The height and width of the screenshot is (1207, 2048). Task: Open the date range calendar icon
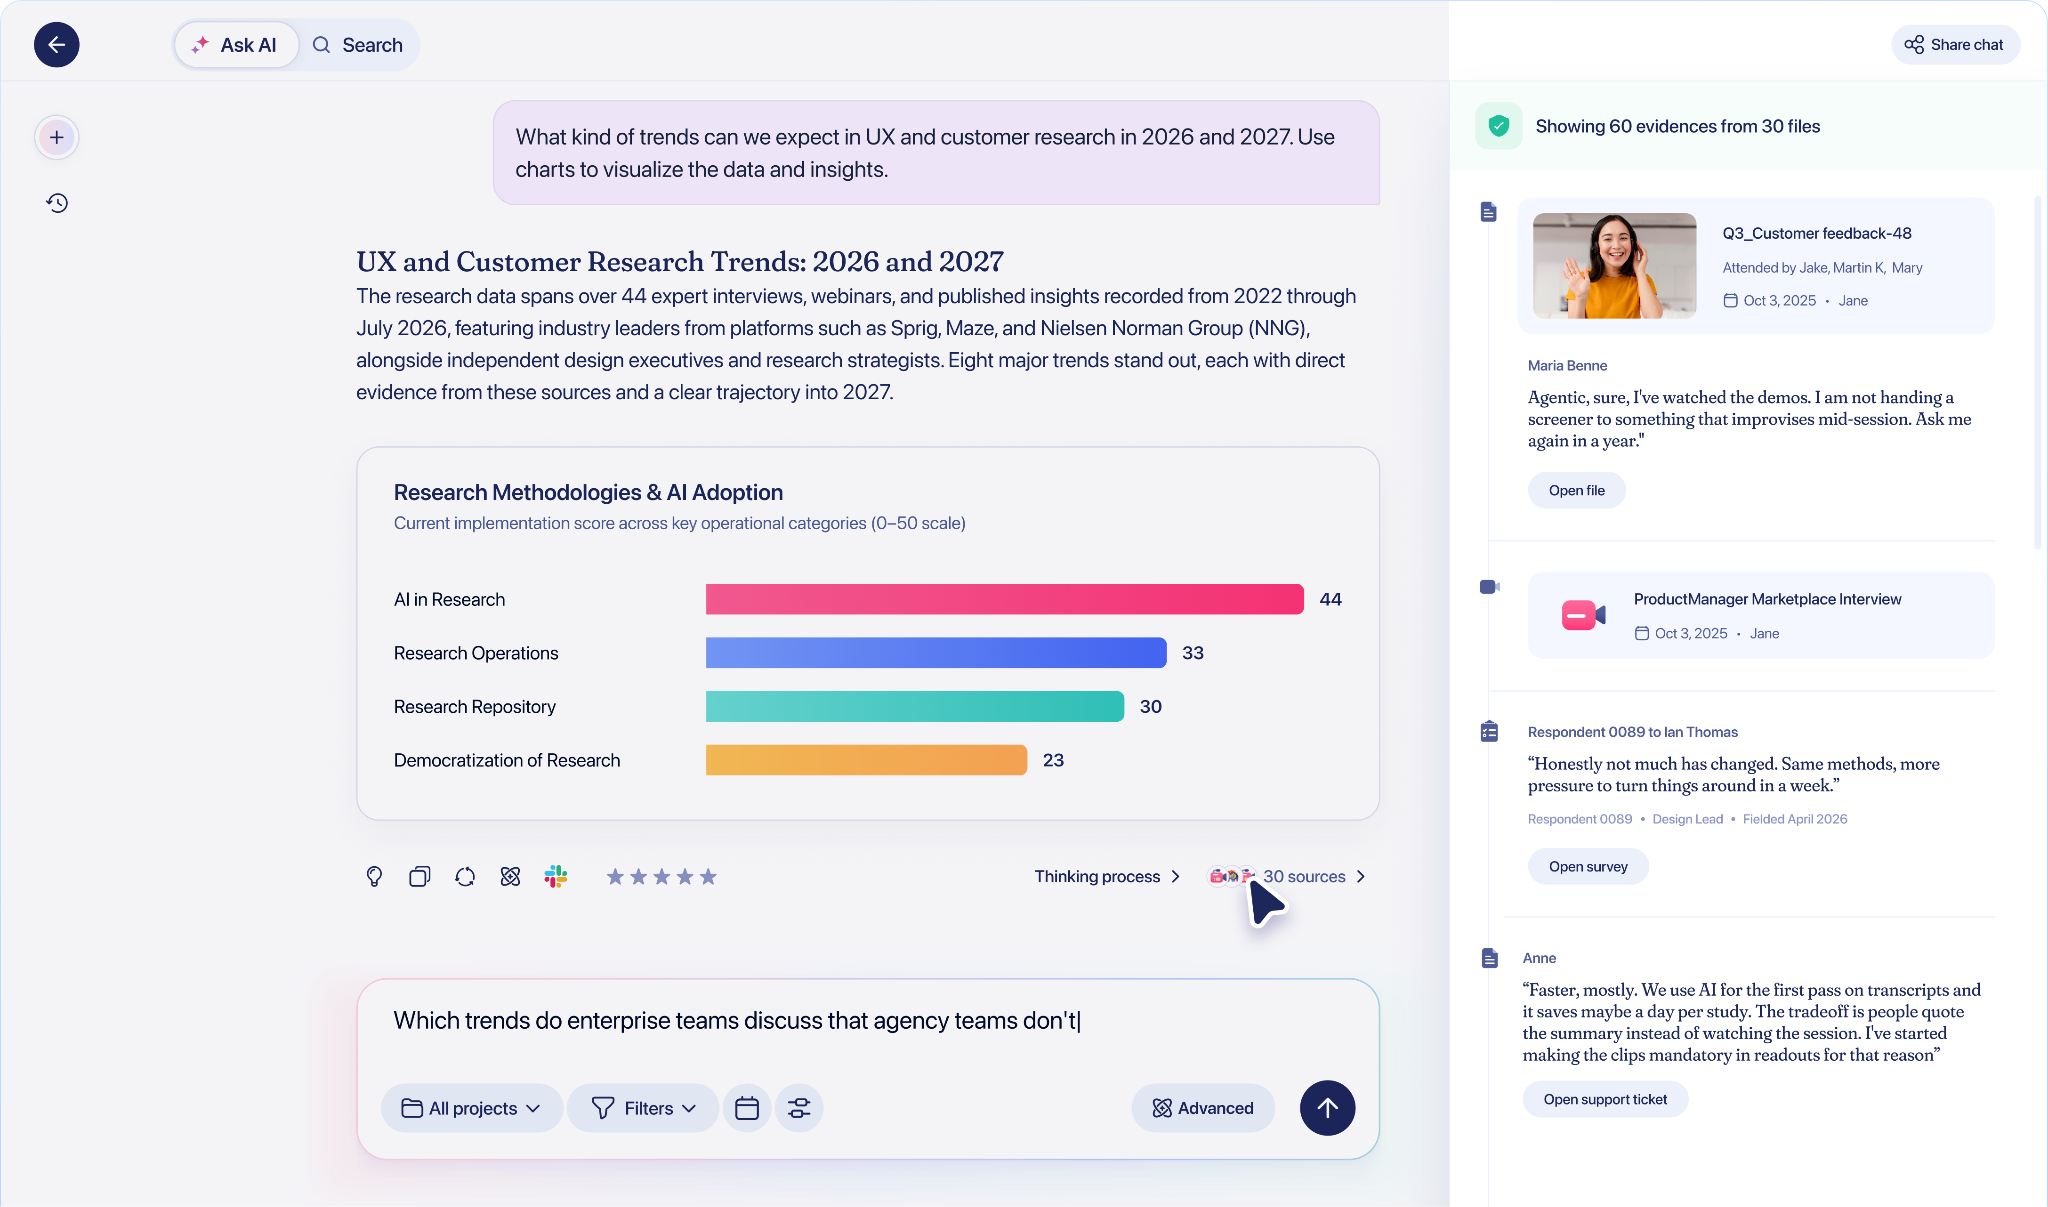pos(747,1108)
